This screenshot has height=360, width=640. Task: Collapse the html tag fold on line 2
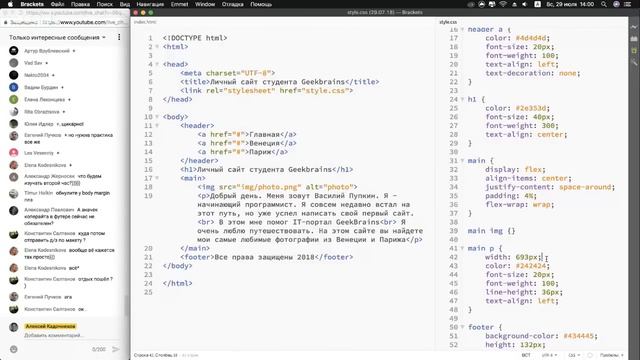click(157, 47)
